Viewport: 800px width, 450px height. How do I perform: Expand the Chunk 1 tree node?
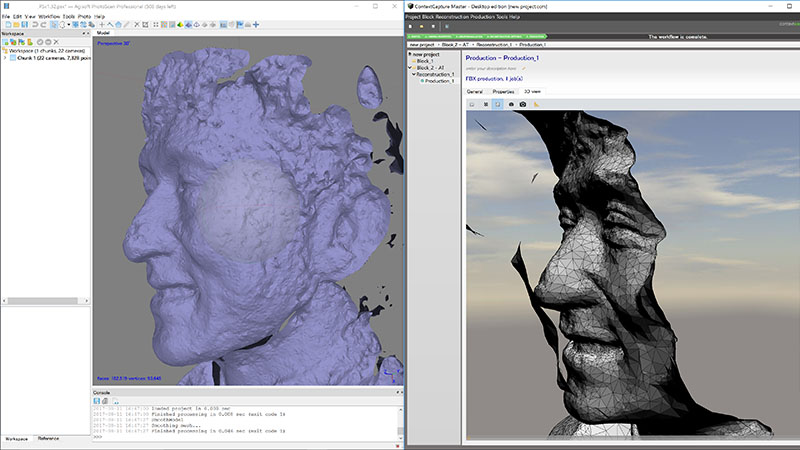(5, 58)
